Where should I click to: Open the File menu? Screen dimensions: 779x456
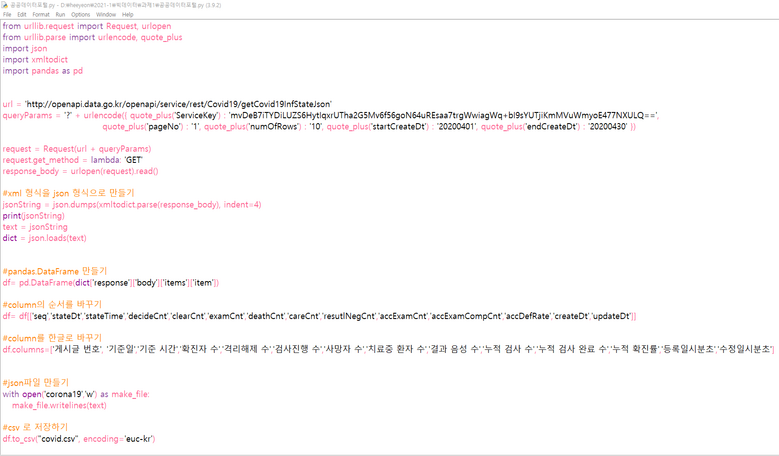tap(8, 15)
